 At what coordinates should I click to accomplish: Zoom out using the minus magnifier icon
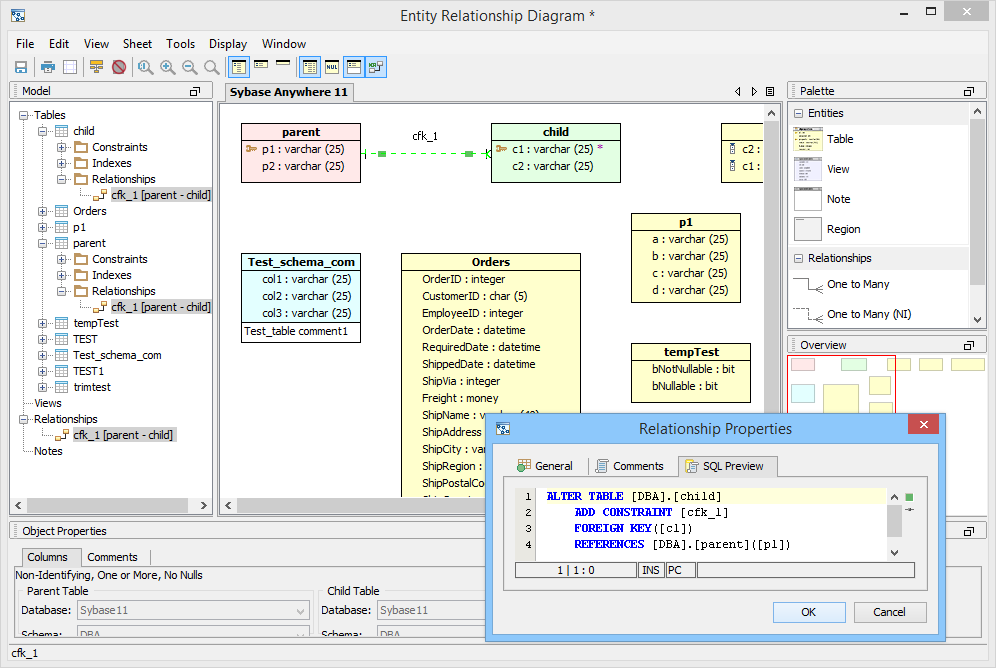point(189,67)
